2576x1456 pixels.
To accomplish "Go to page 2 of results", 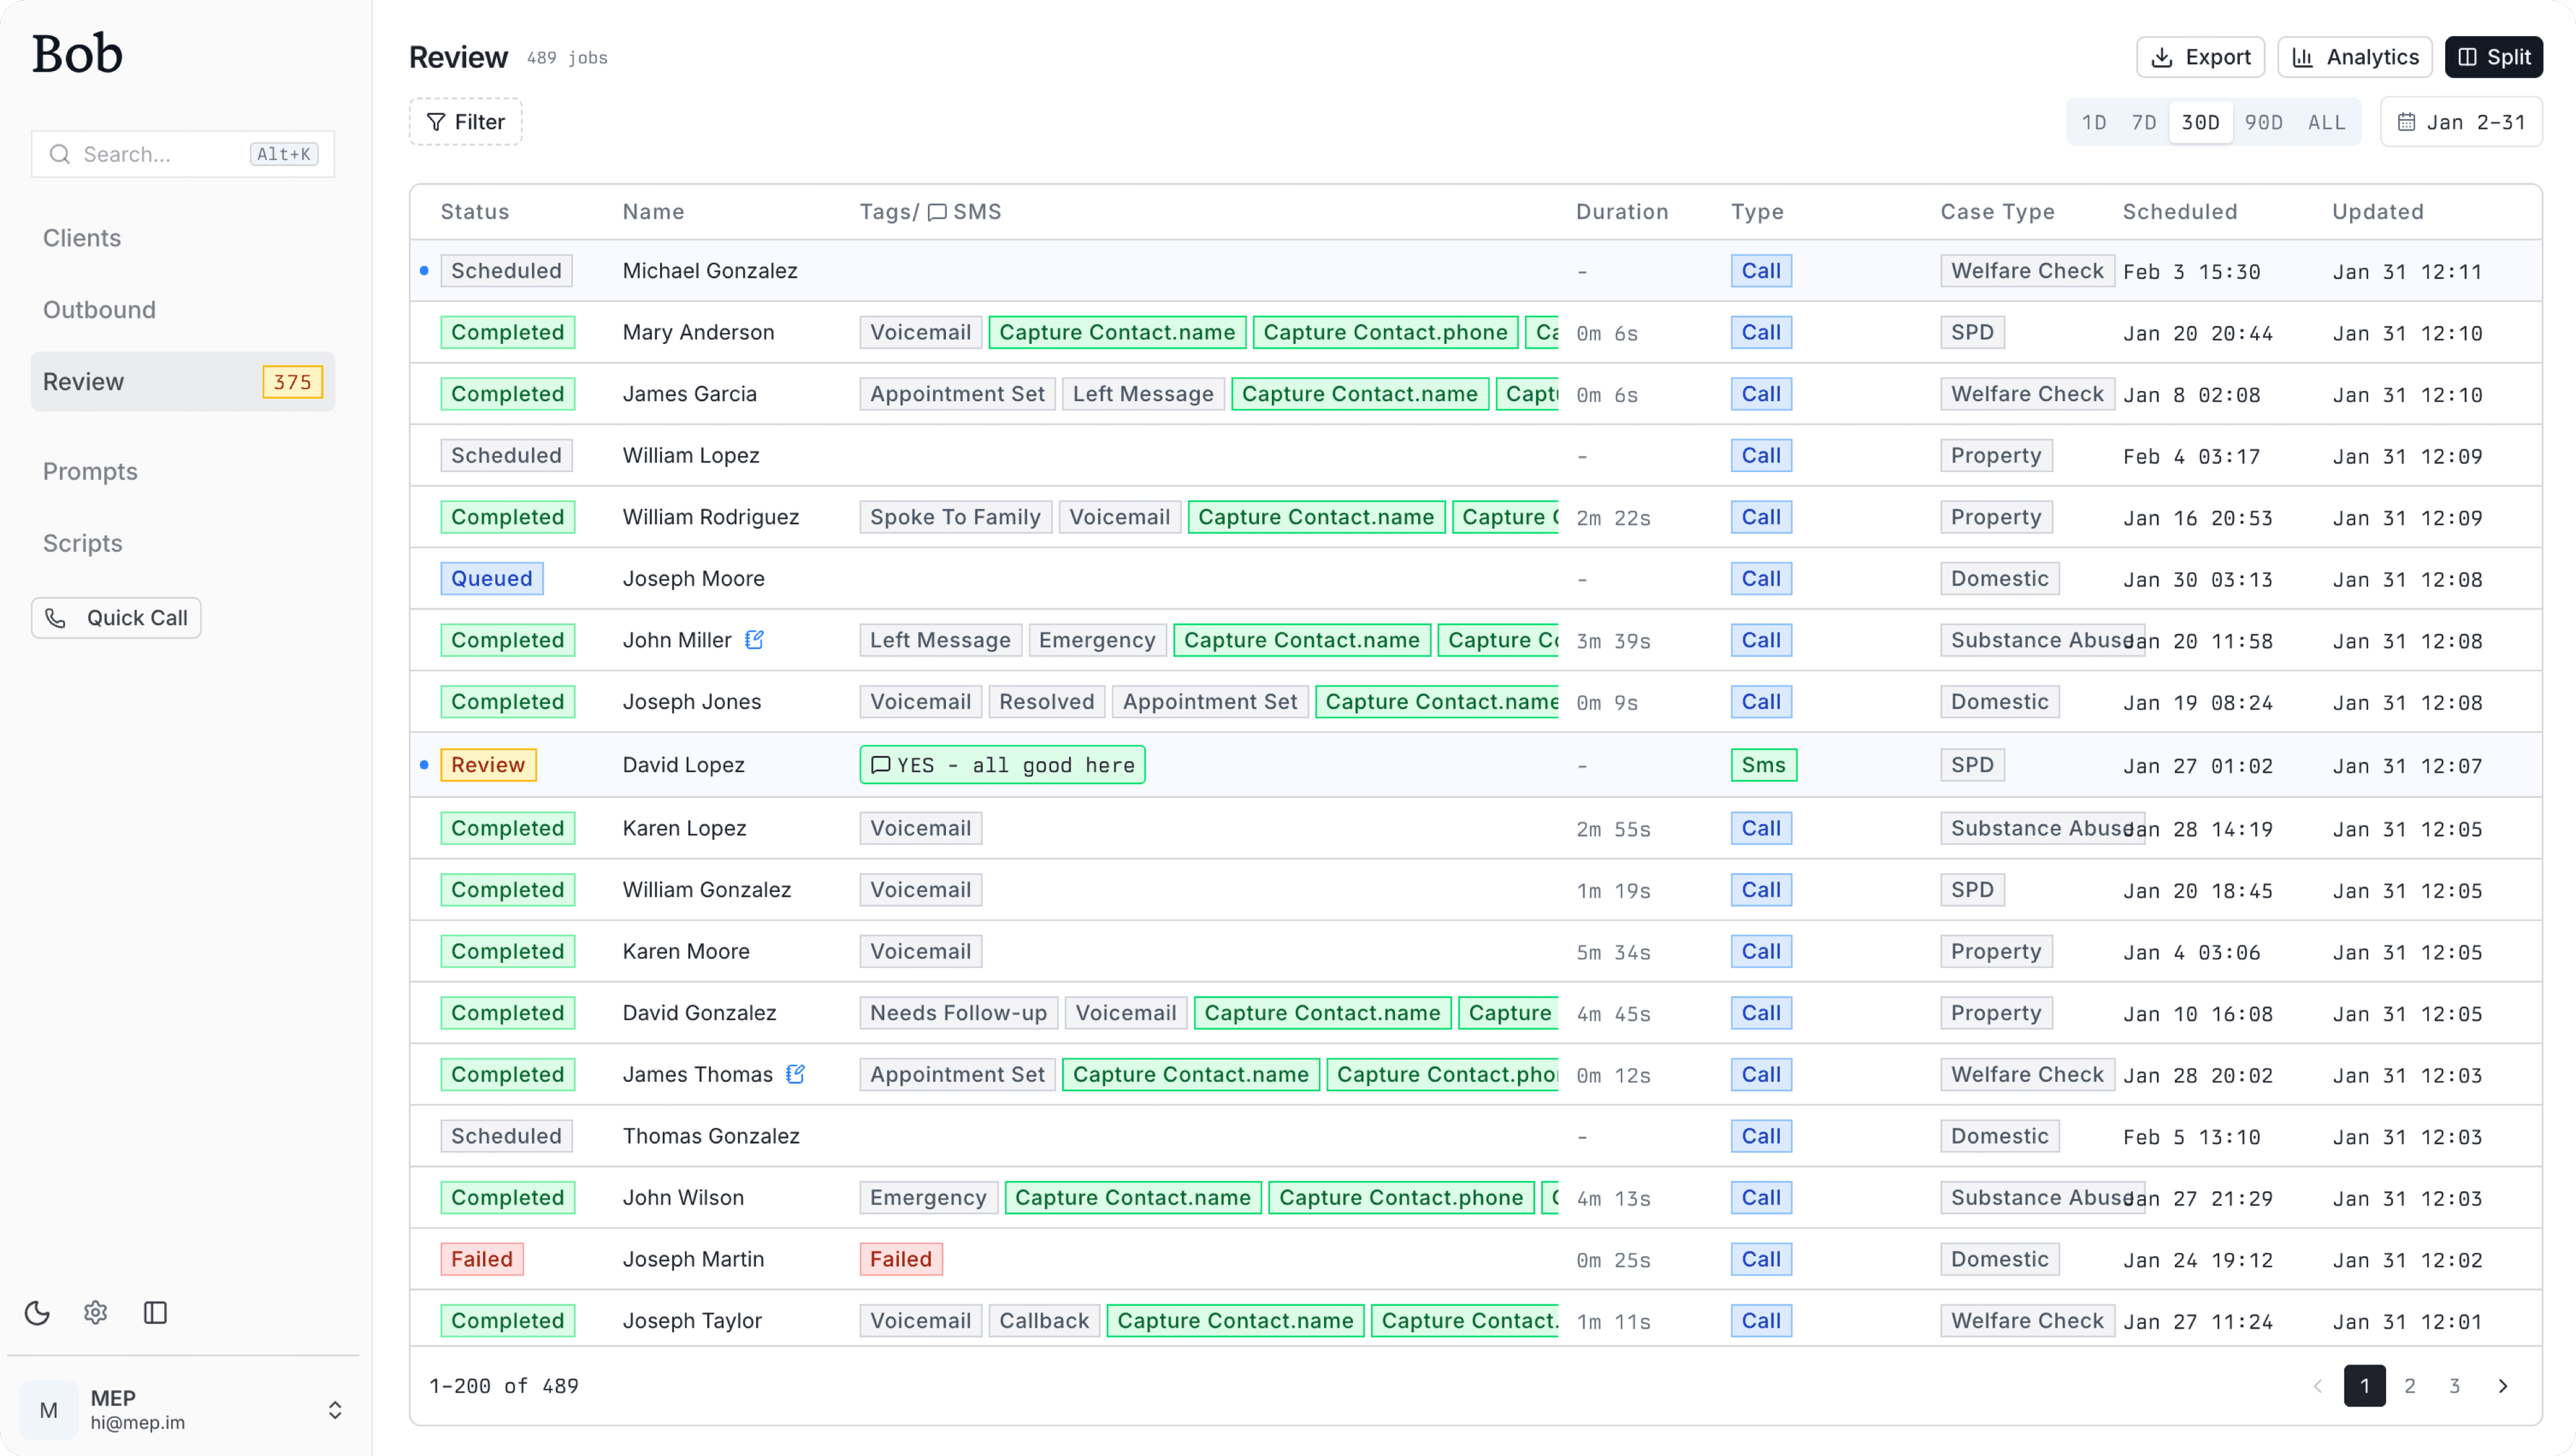I will coord(2409,1386).
